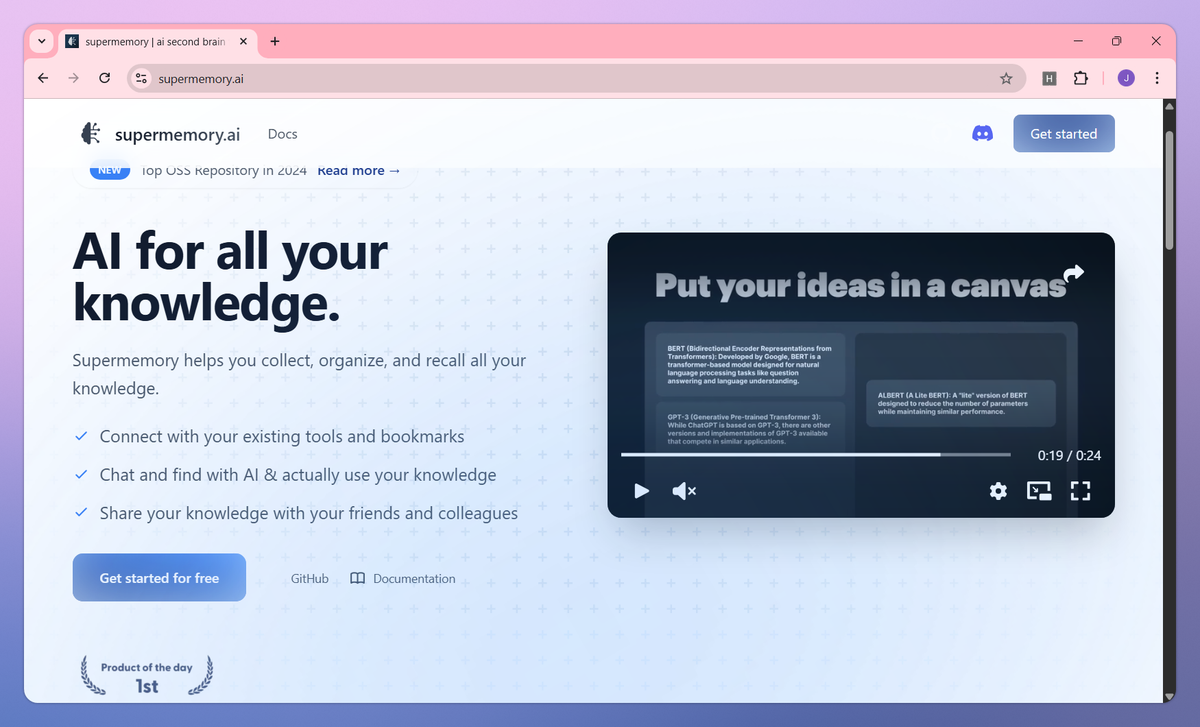Go to supermemory.ai home text
Image resolution: width=1200 pixels, height=727 pixels.
point(178,134)
